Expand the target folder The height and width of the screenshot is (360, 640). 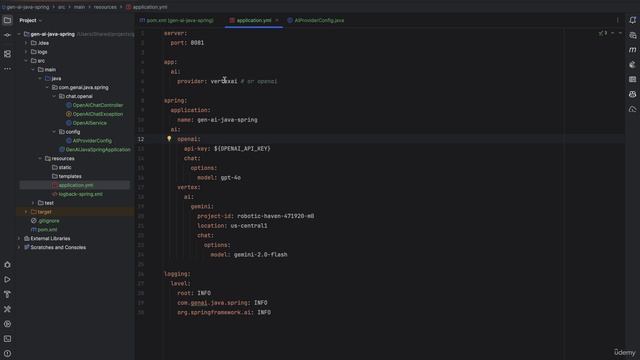click(26, 212)
